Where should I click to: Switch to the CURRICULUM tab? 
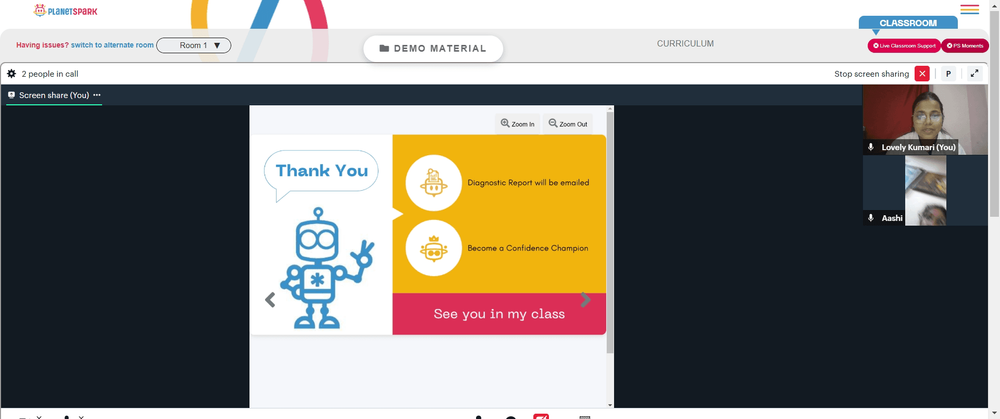(x=685, y=43)
